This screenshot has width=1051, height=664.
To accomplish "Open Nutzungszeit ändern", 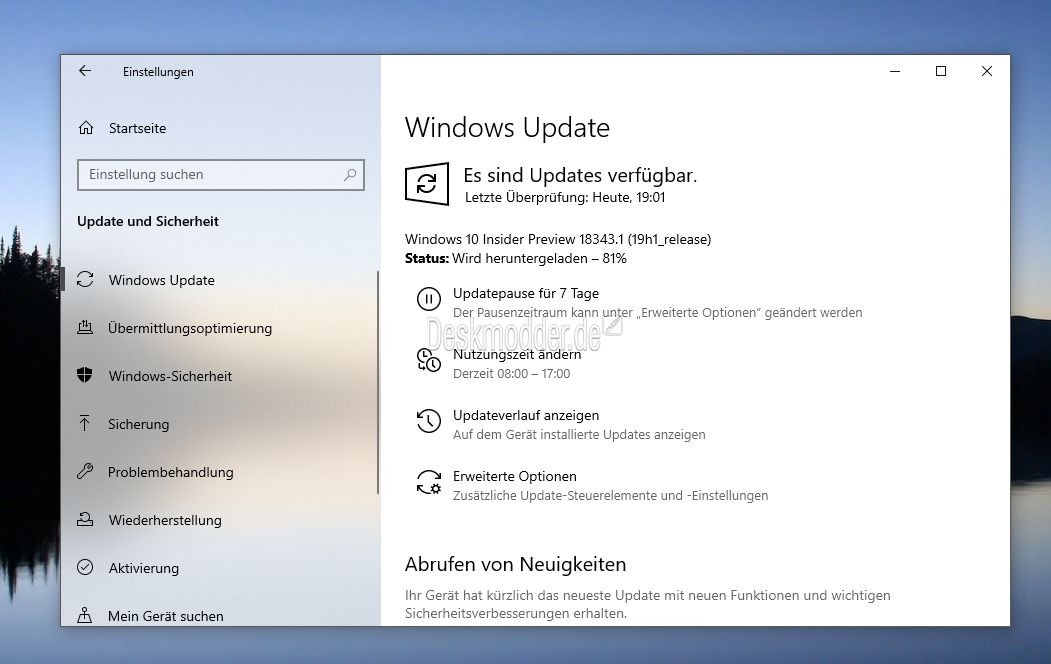I will pos(517,354).
